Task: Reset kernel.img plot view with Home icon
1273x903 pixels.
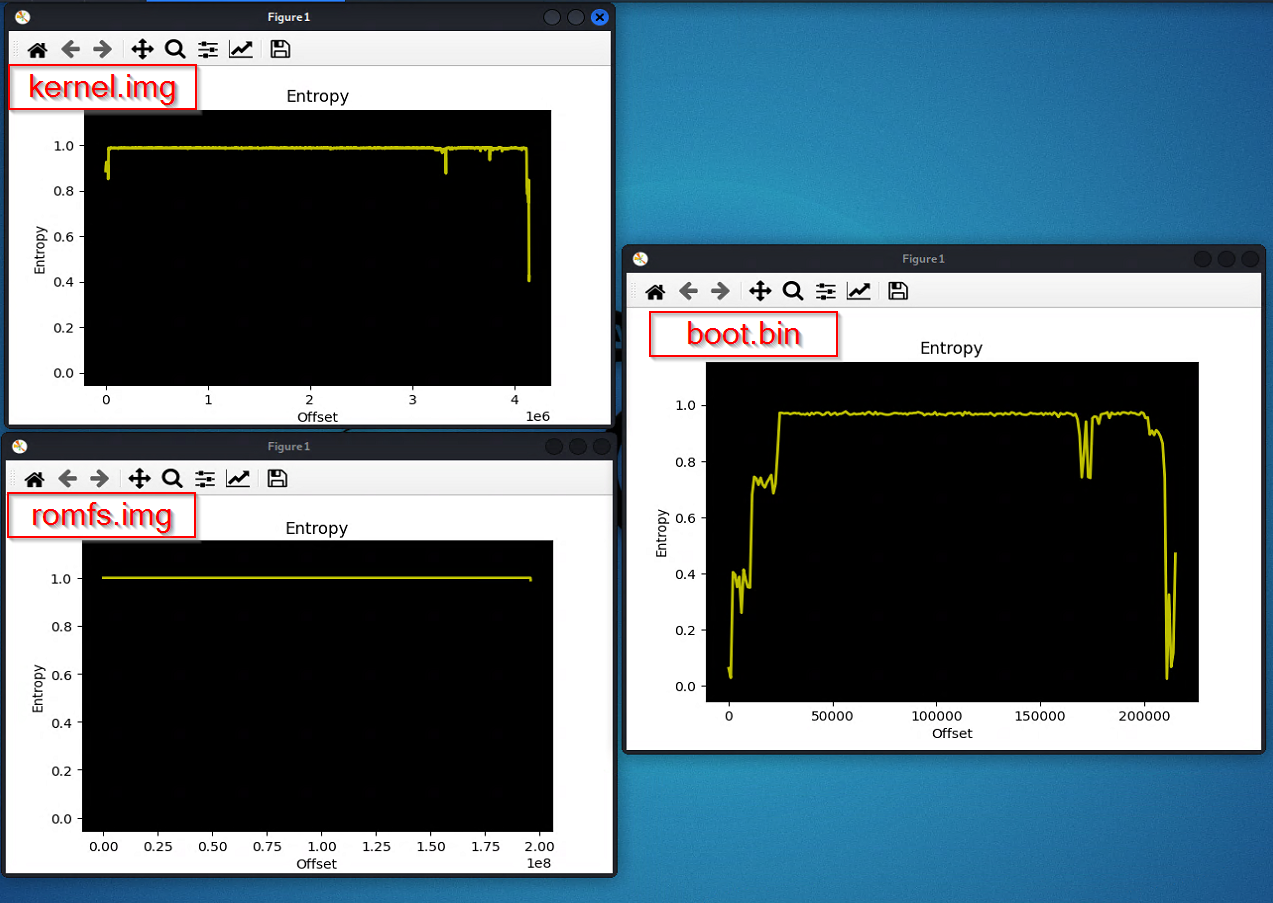Action: (x=38, y=49)
